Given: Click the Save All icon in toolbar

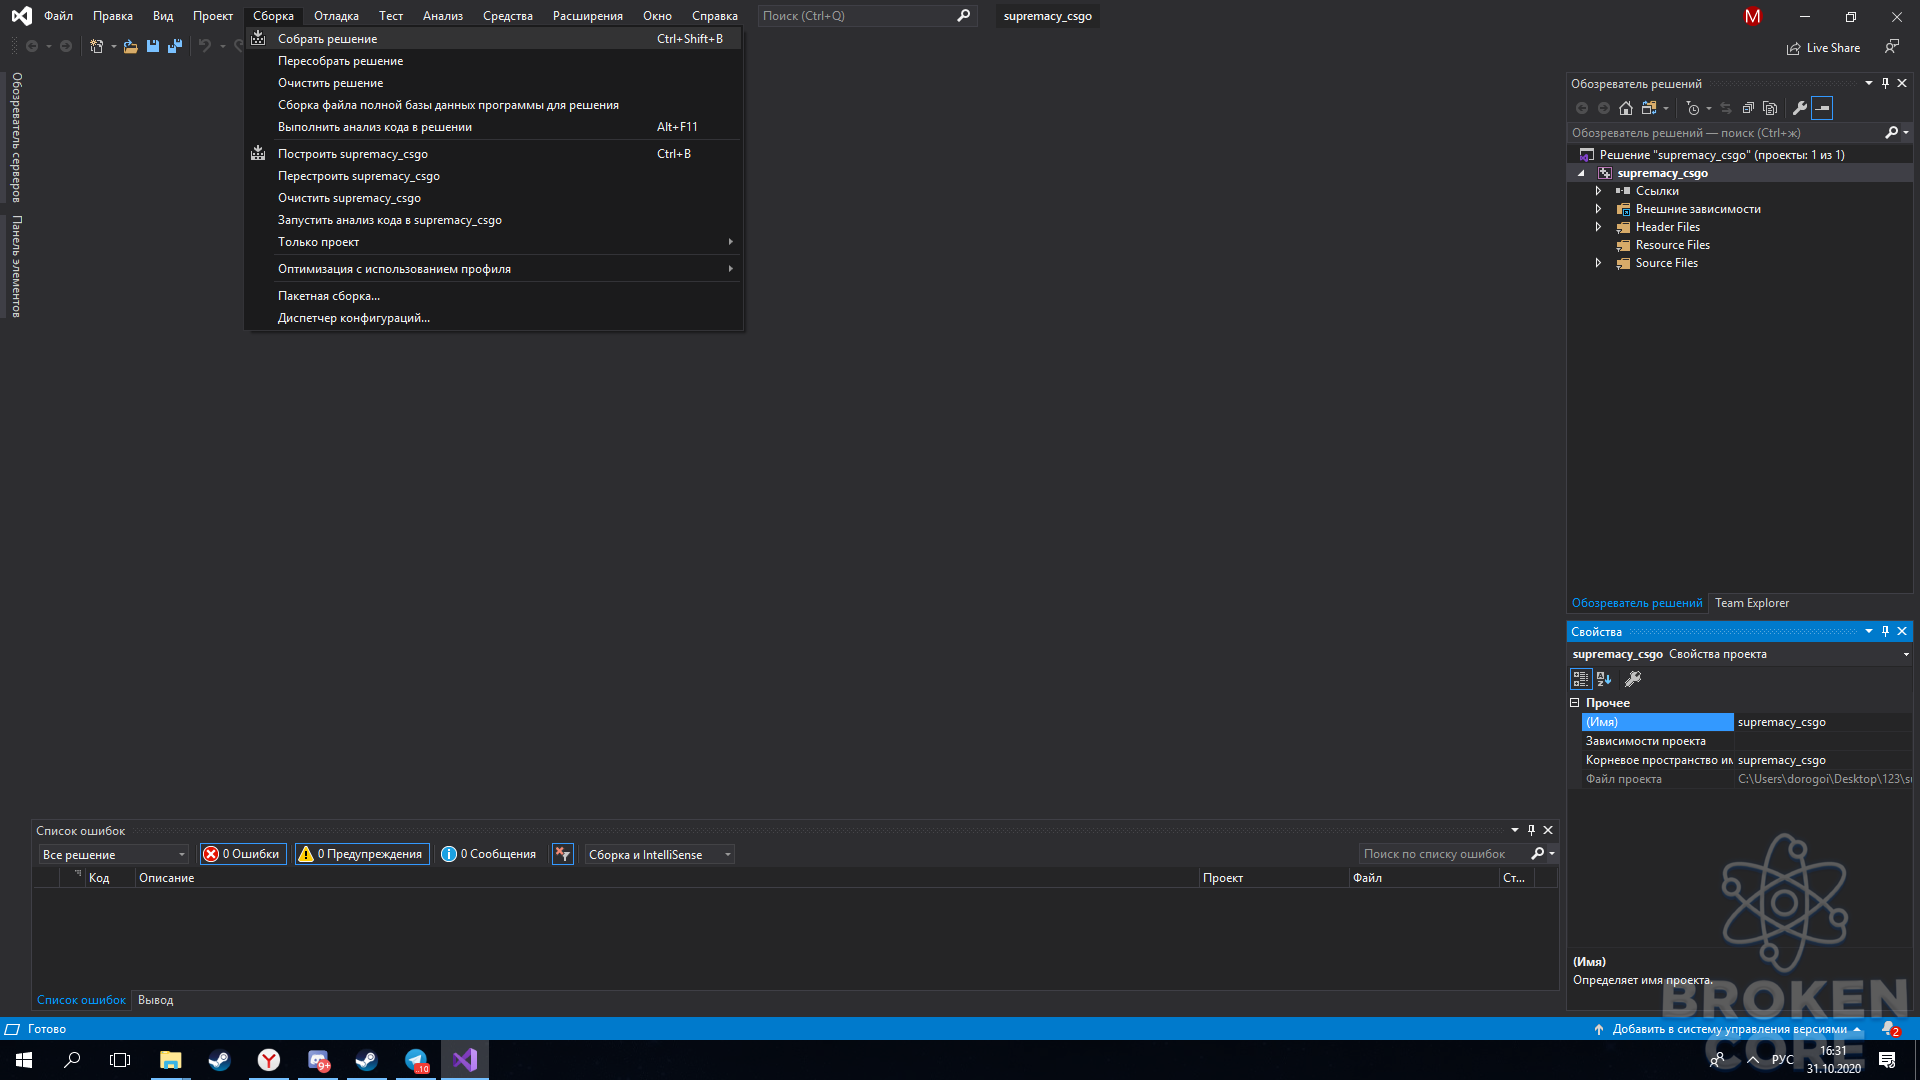Looking at the screenshot, I should pos(175,46).
